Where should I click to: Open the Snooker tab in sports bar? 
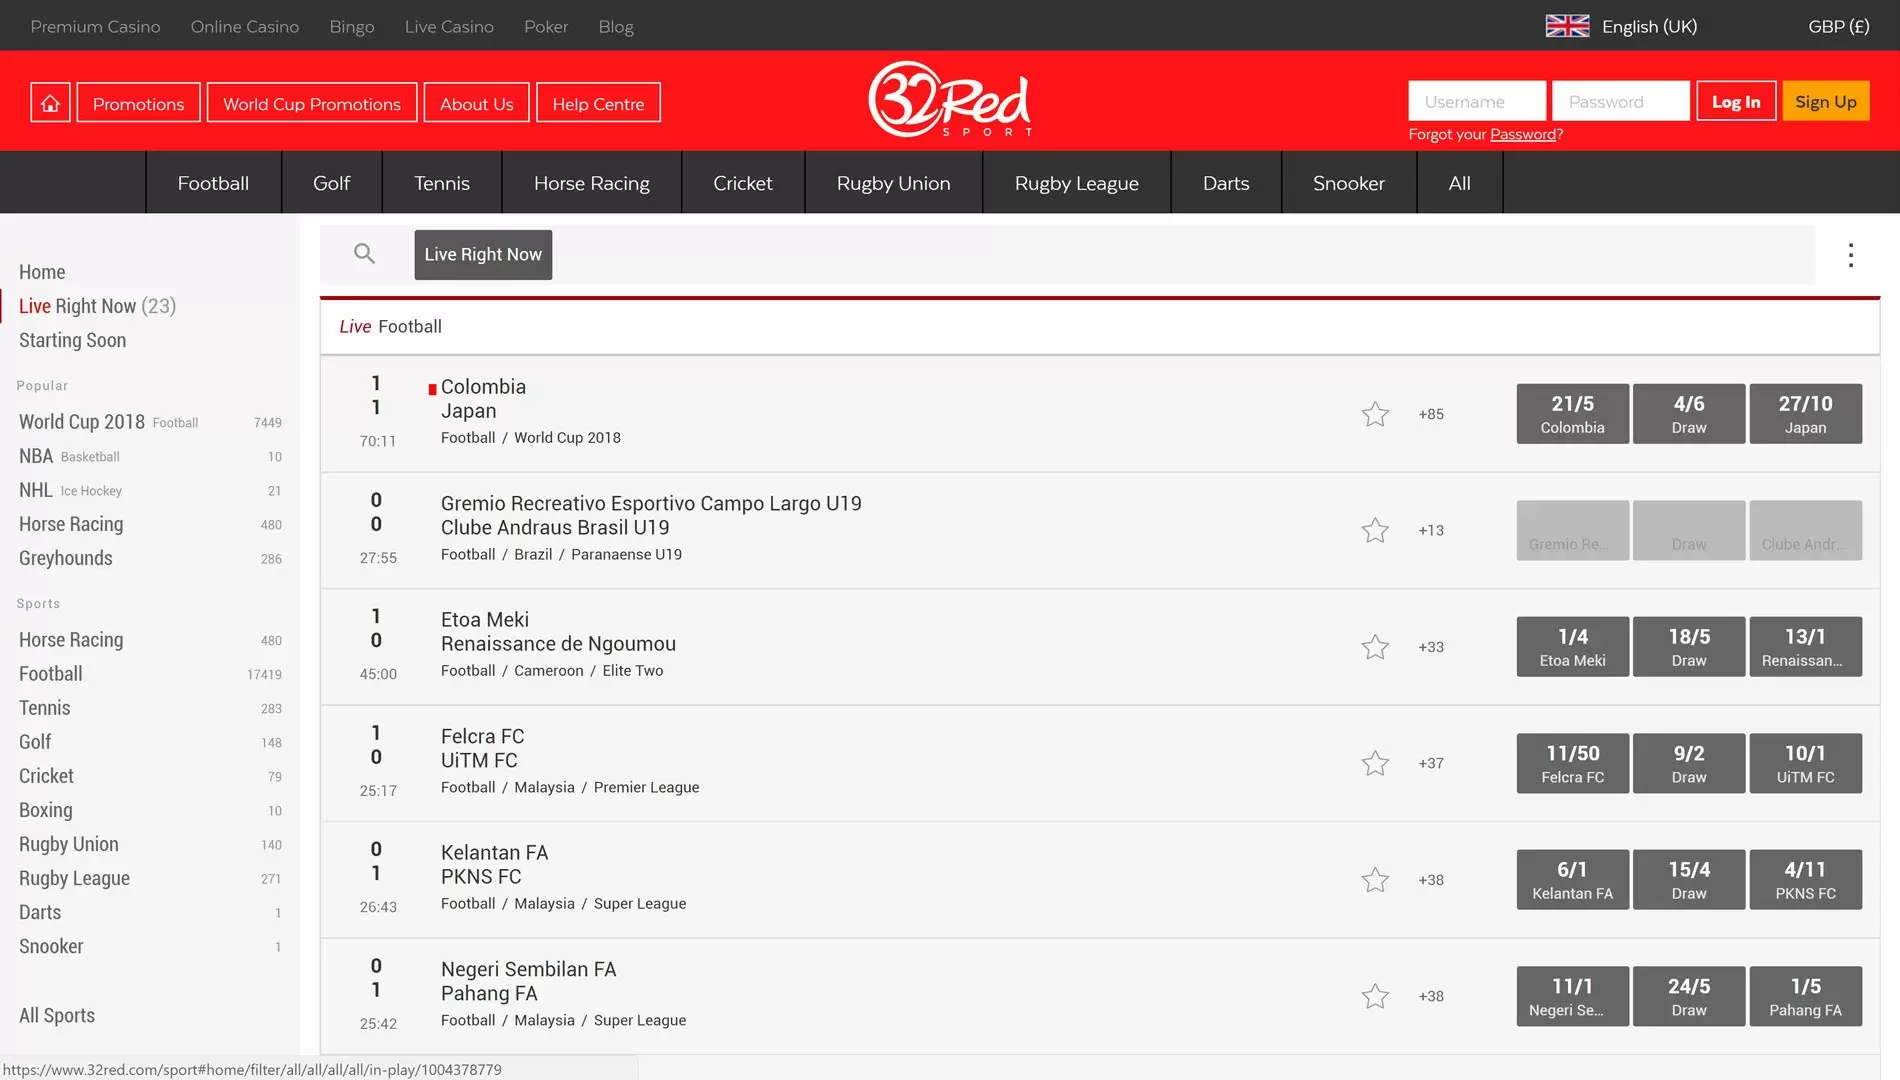tap(1349, 183)
